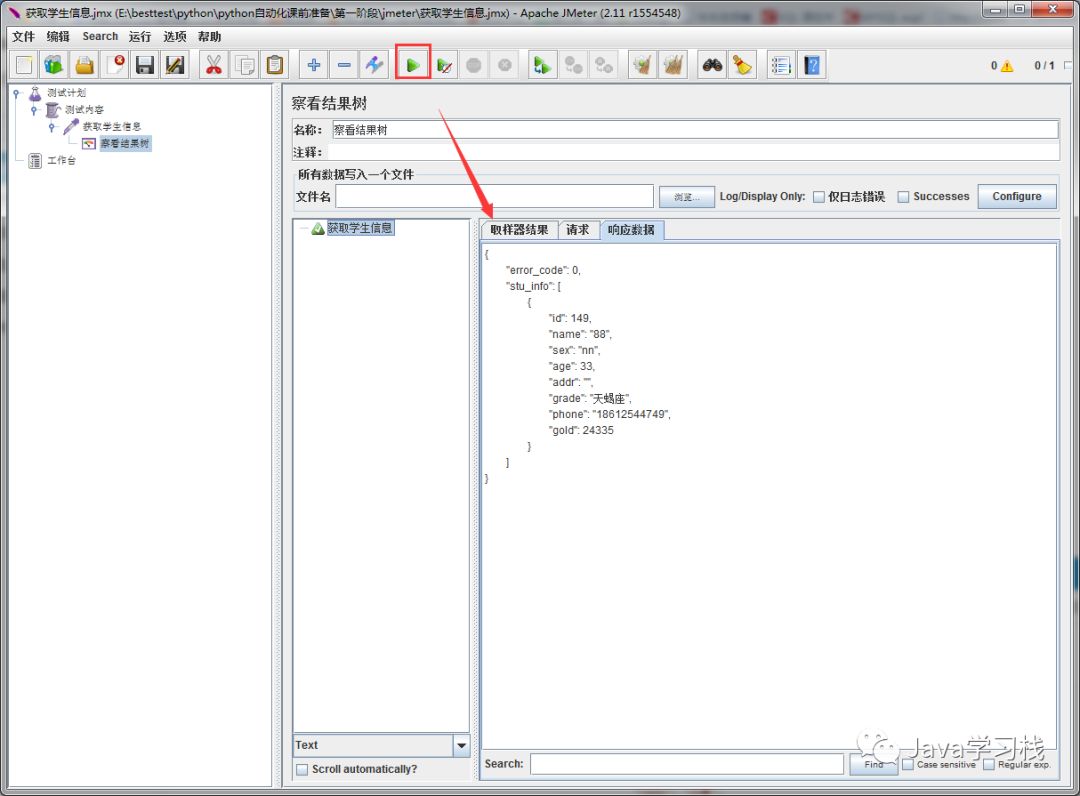Enable 仅日志错误 checkbox

pos(819,197)
